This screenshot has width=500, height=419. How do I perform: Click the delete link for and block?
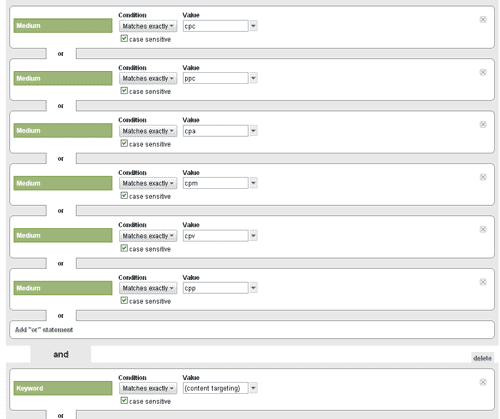point(482,358)
